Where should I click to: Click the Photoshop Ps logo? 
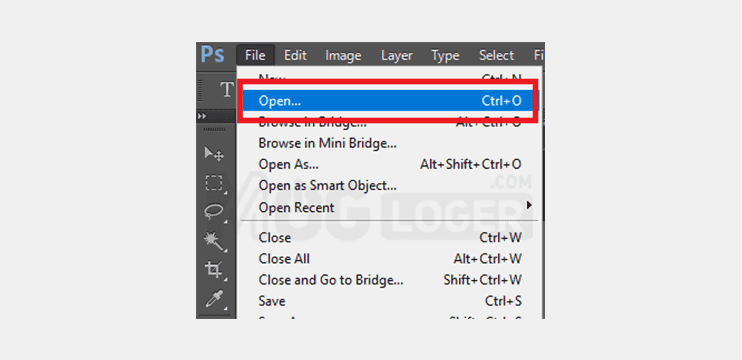[212, 54]
